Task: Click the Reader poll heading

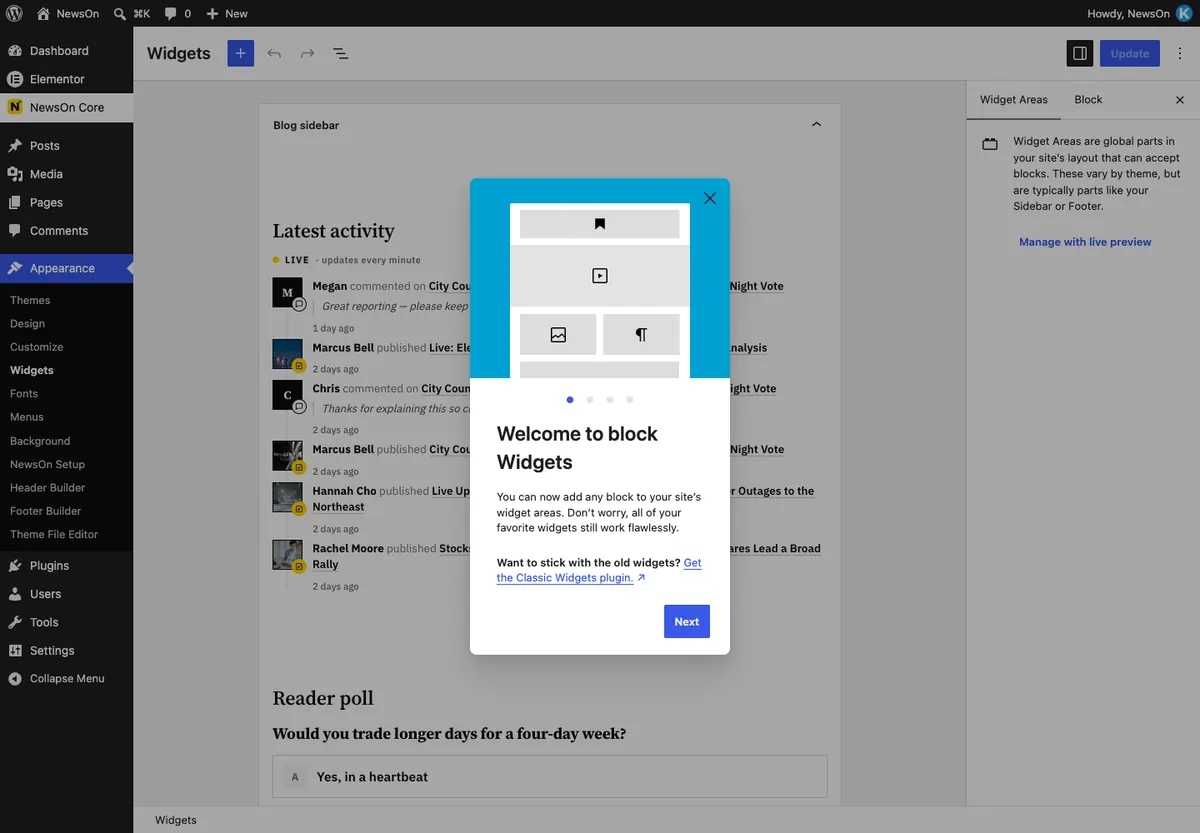Action: (323, 698)
